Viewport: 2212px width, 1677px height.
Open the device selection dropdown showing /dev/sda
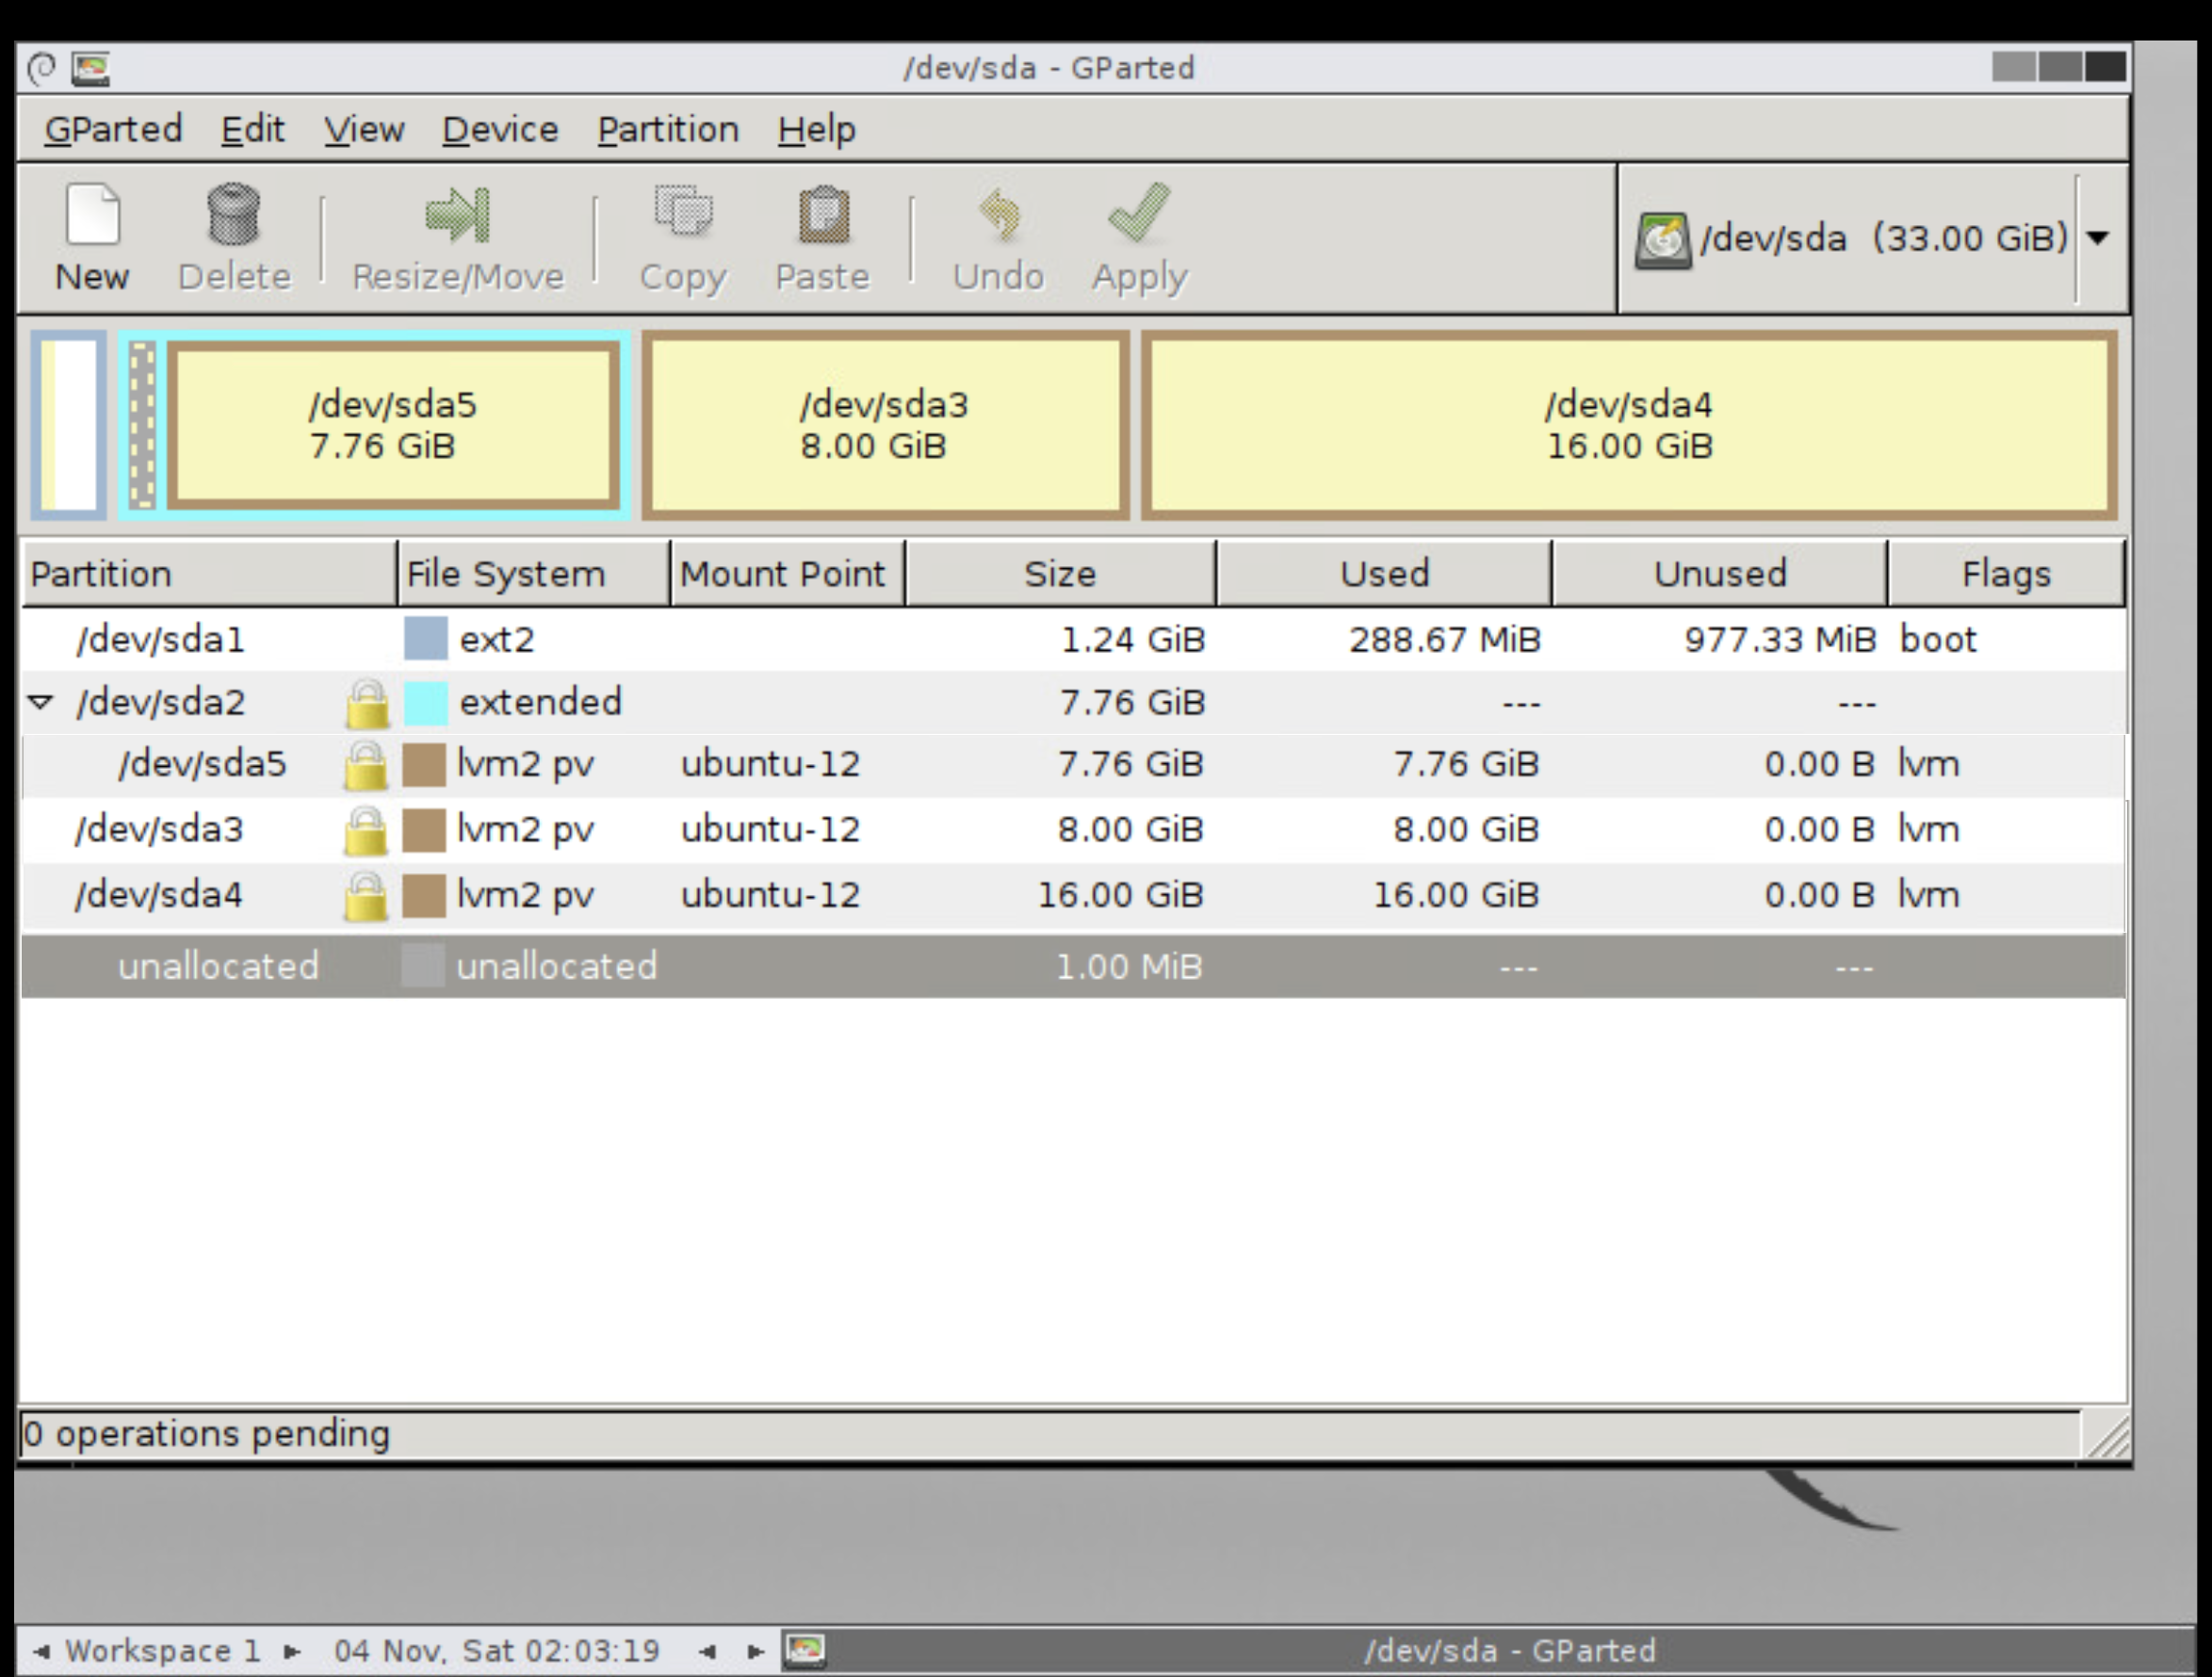pyautogui.click(x=2100, y=237)
